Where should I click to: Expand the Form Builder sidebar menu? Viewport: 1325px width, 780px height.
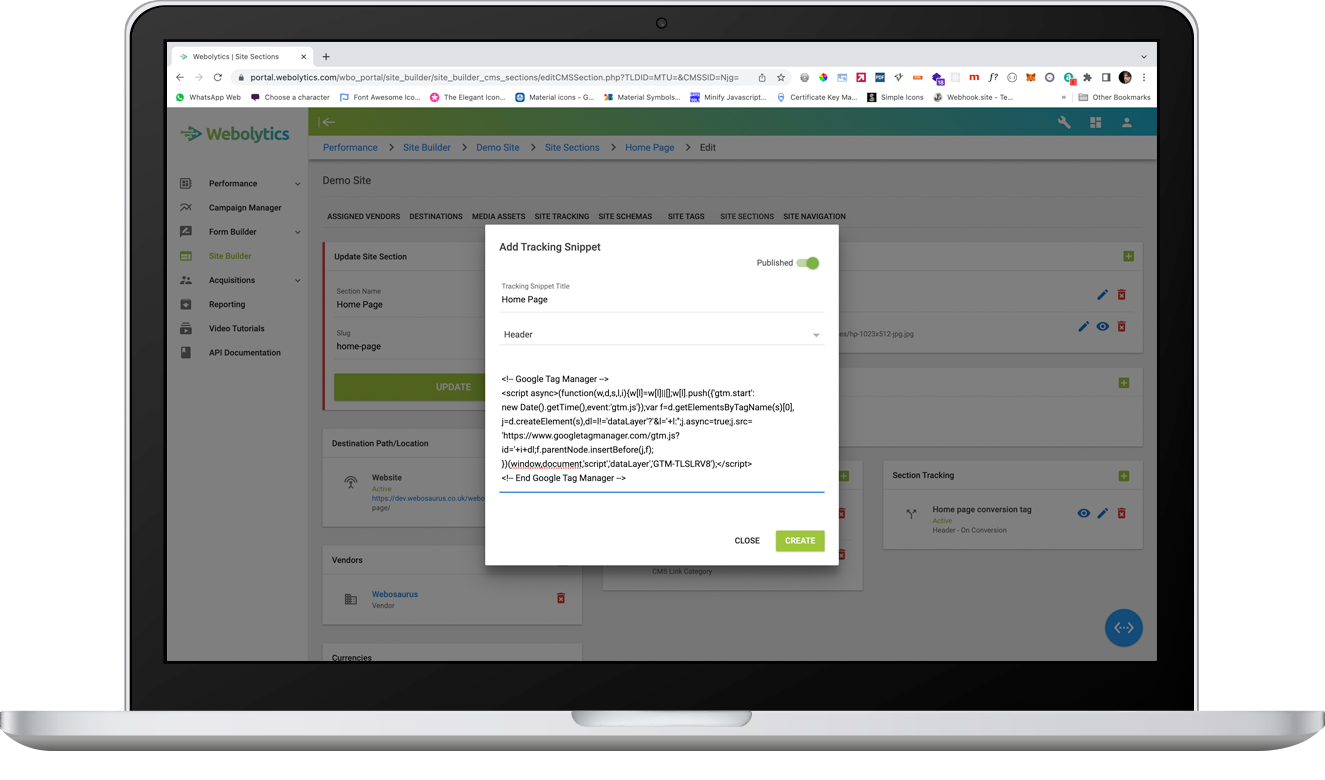tap(297, 232)
